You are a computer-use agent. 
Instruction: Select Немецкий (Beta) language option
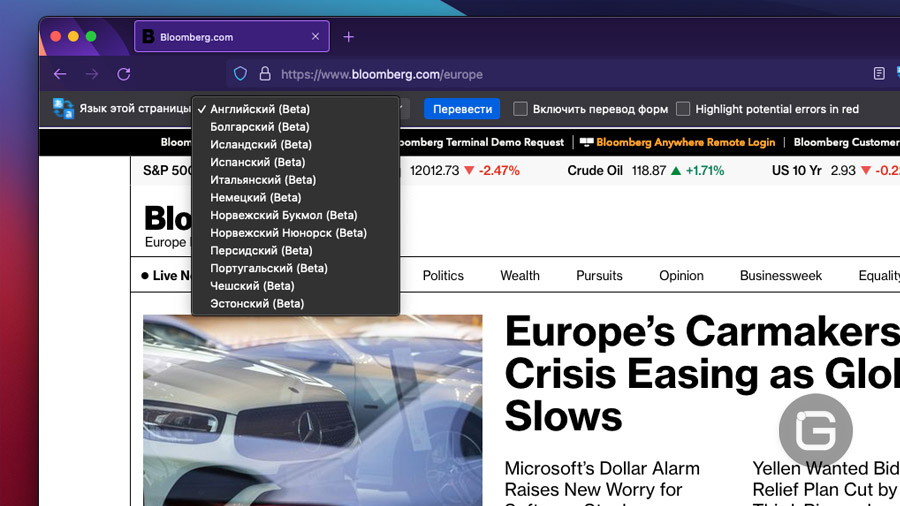point(295,198)
